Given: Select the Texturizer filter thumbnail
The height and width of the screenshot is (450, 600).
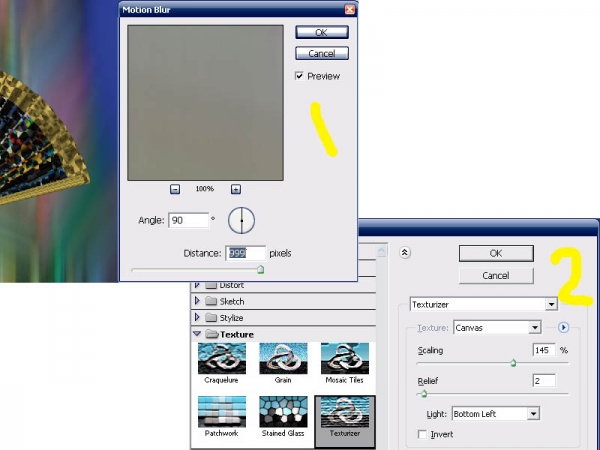Looking at the screenshot, I should pyautogui.click(x=345, y=421).
